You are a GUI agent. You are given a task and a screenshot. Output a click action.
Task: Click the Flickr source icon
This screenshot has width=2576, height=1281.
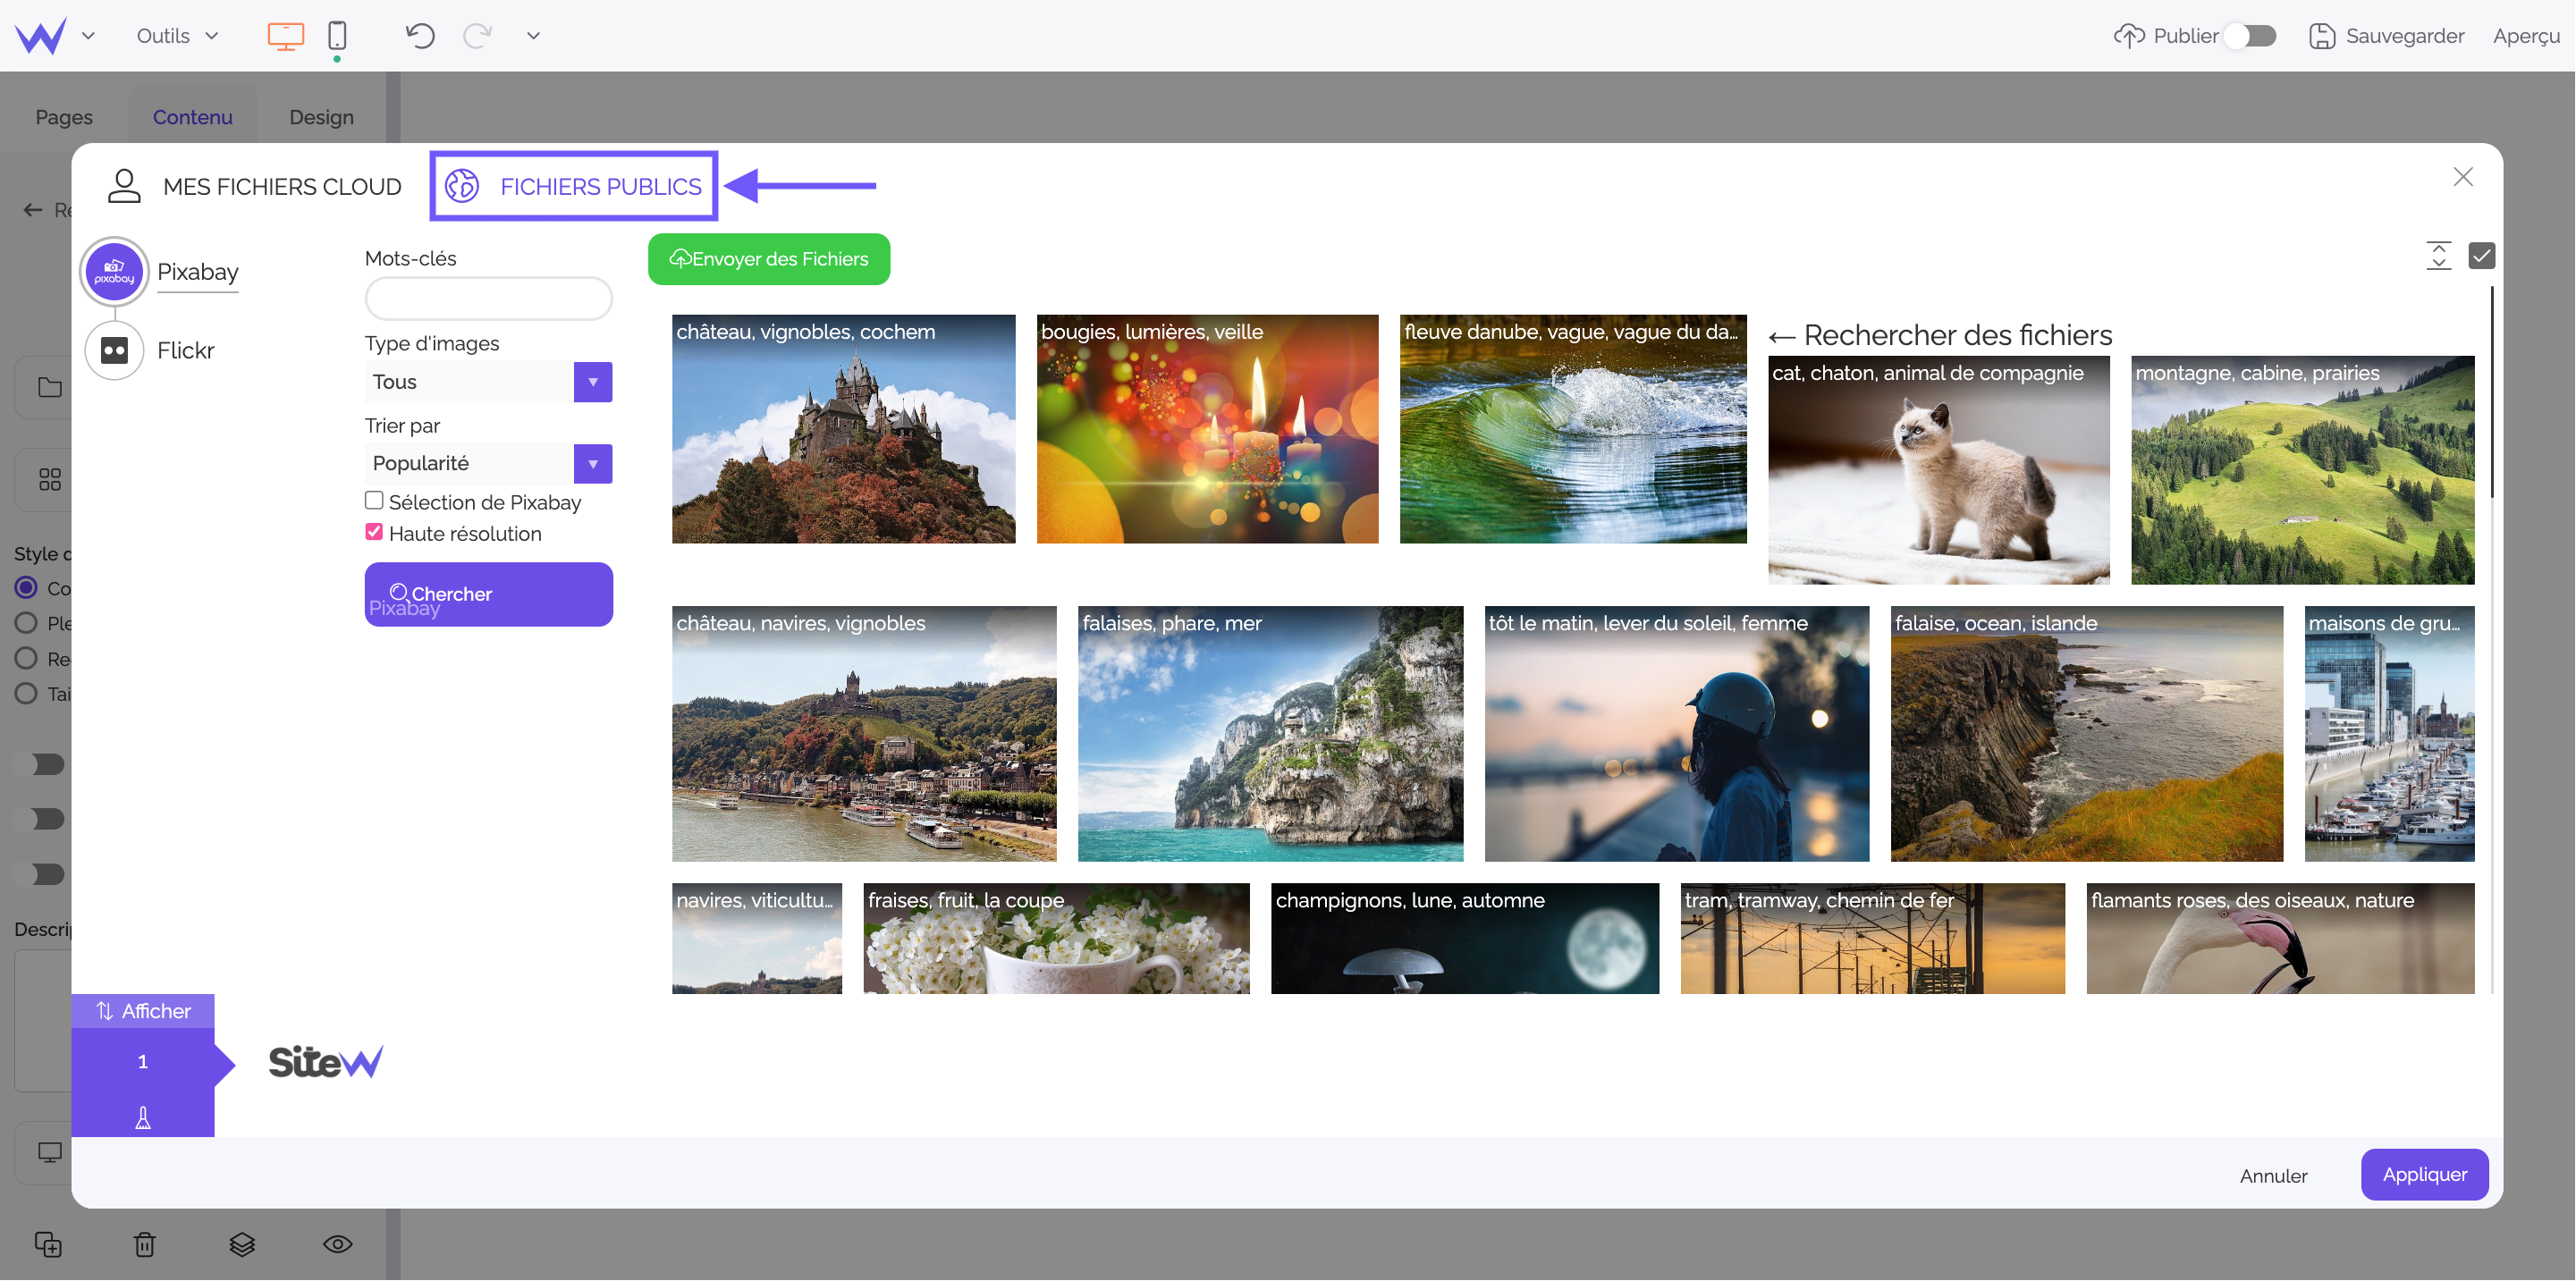(116, 350)
